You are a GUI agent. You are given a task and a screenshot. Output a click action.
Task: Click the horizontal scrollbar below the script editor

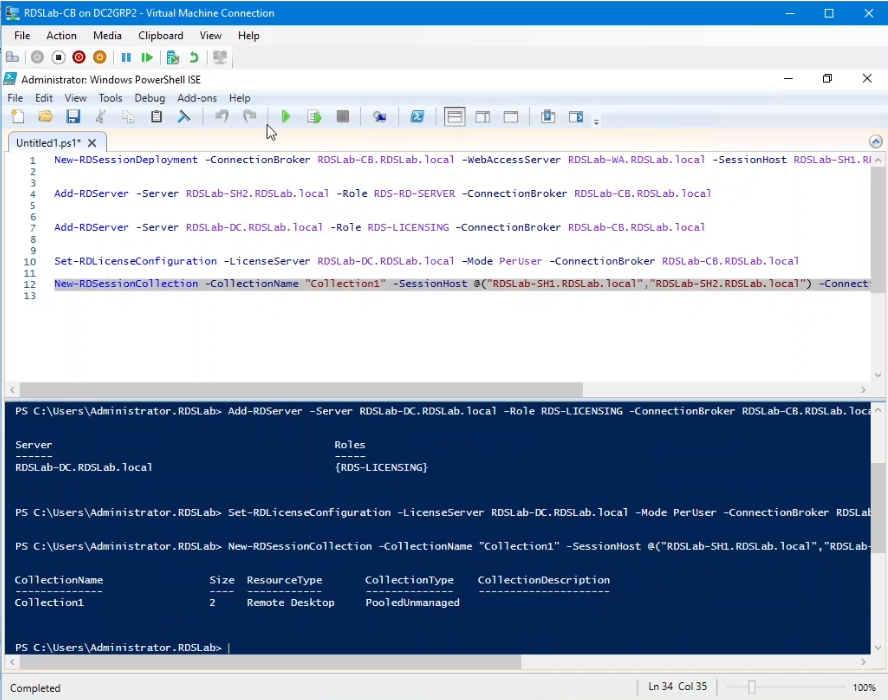pos(300,389)
